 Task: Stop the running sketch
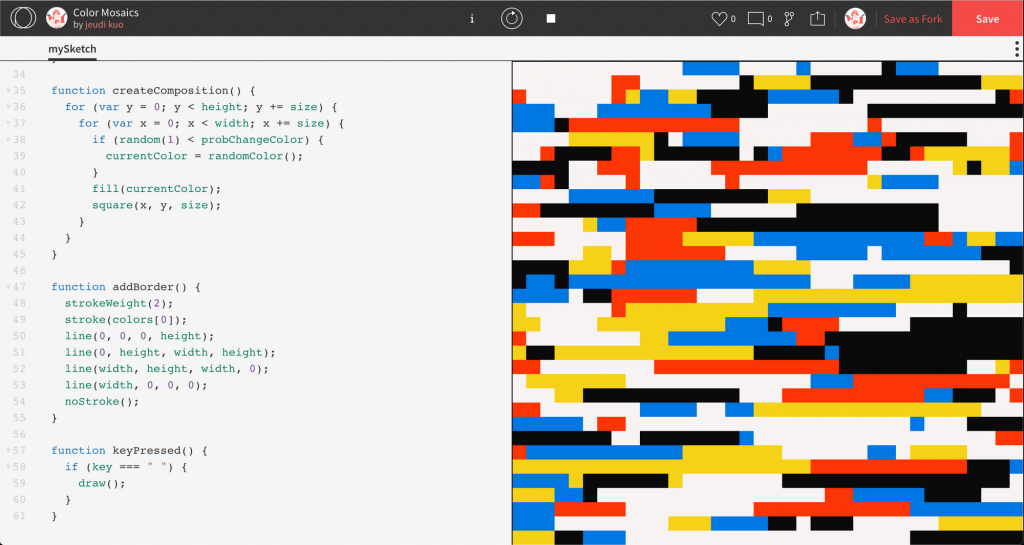tap(551, 19)
